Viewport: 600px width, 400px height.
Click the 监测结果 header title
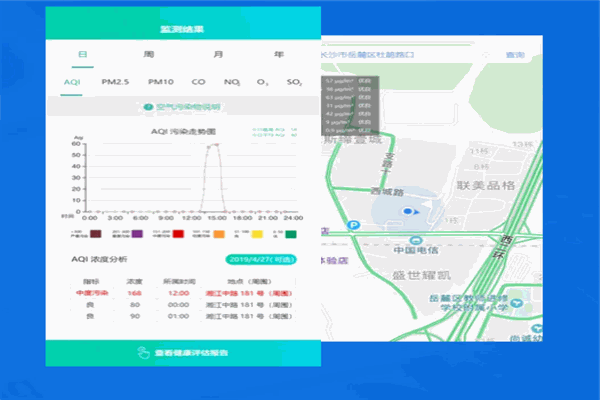coord(182,29)
